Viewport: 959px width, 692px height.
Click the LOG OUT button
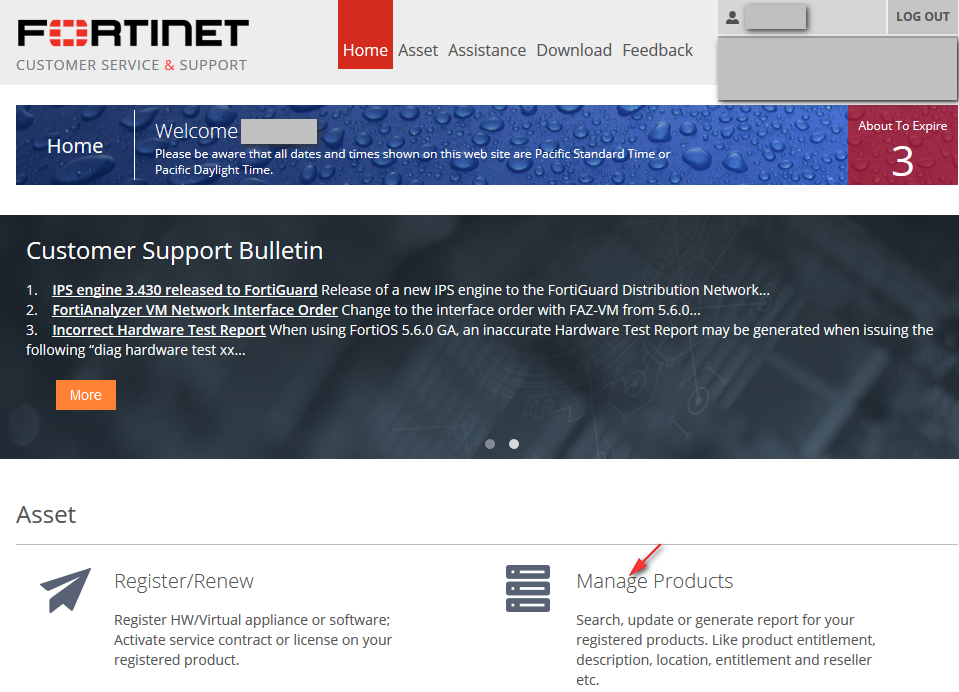(x=922, y=17)
